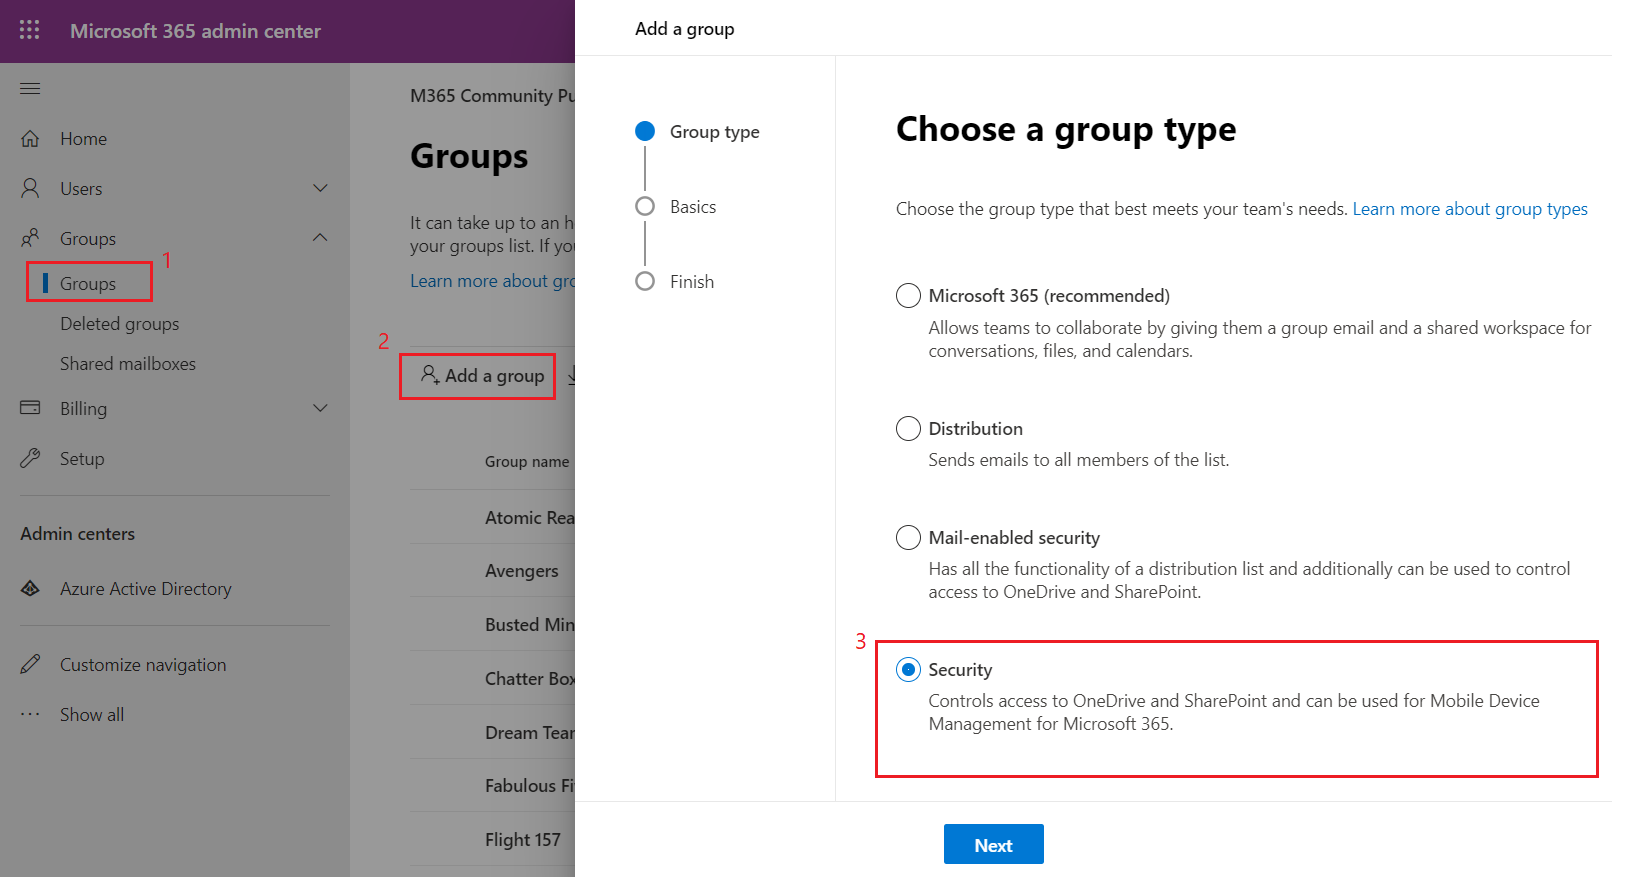The height and width of the screenshot is (877, 1646).
Task: Open the app launcher waffle icon
Action: [x=30, y=30]
